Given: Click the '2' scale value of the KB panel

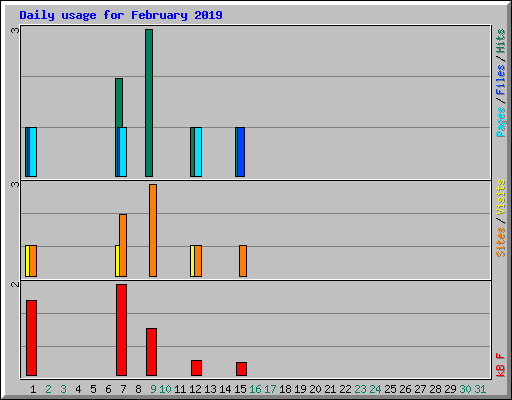Looking at the screenshot, I should [x=15, y=284].
